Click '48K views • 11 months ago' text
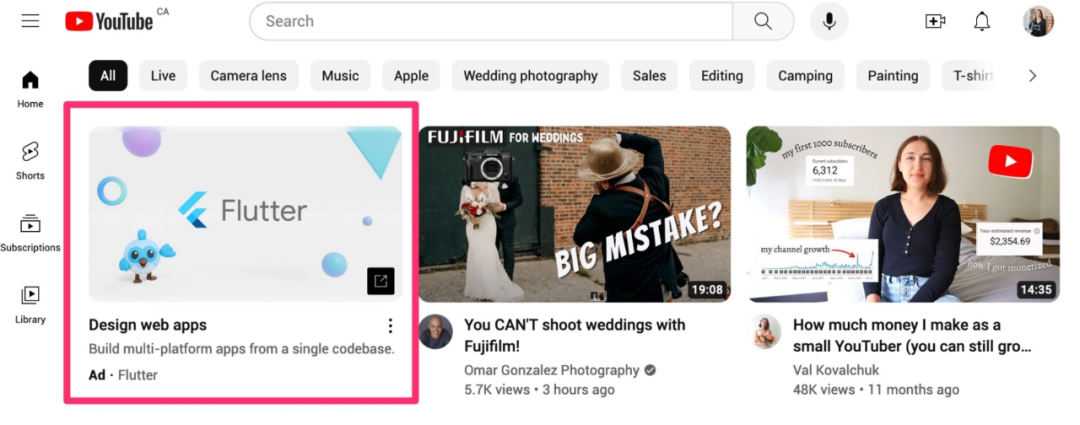 (875, 390)
